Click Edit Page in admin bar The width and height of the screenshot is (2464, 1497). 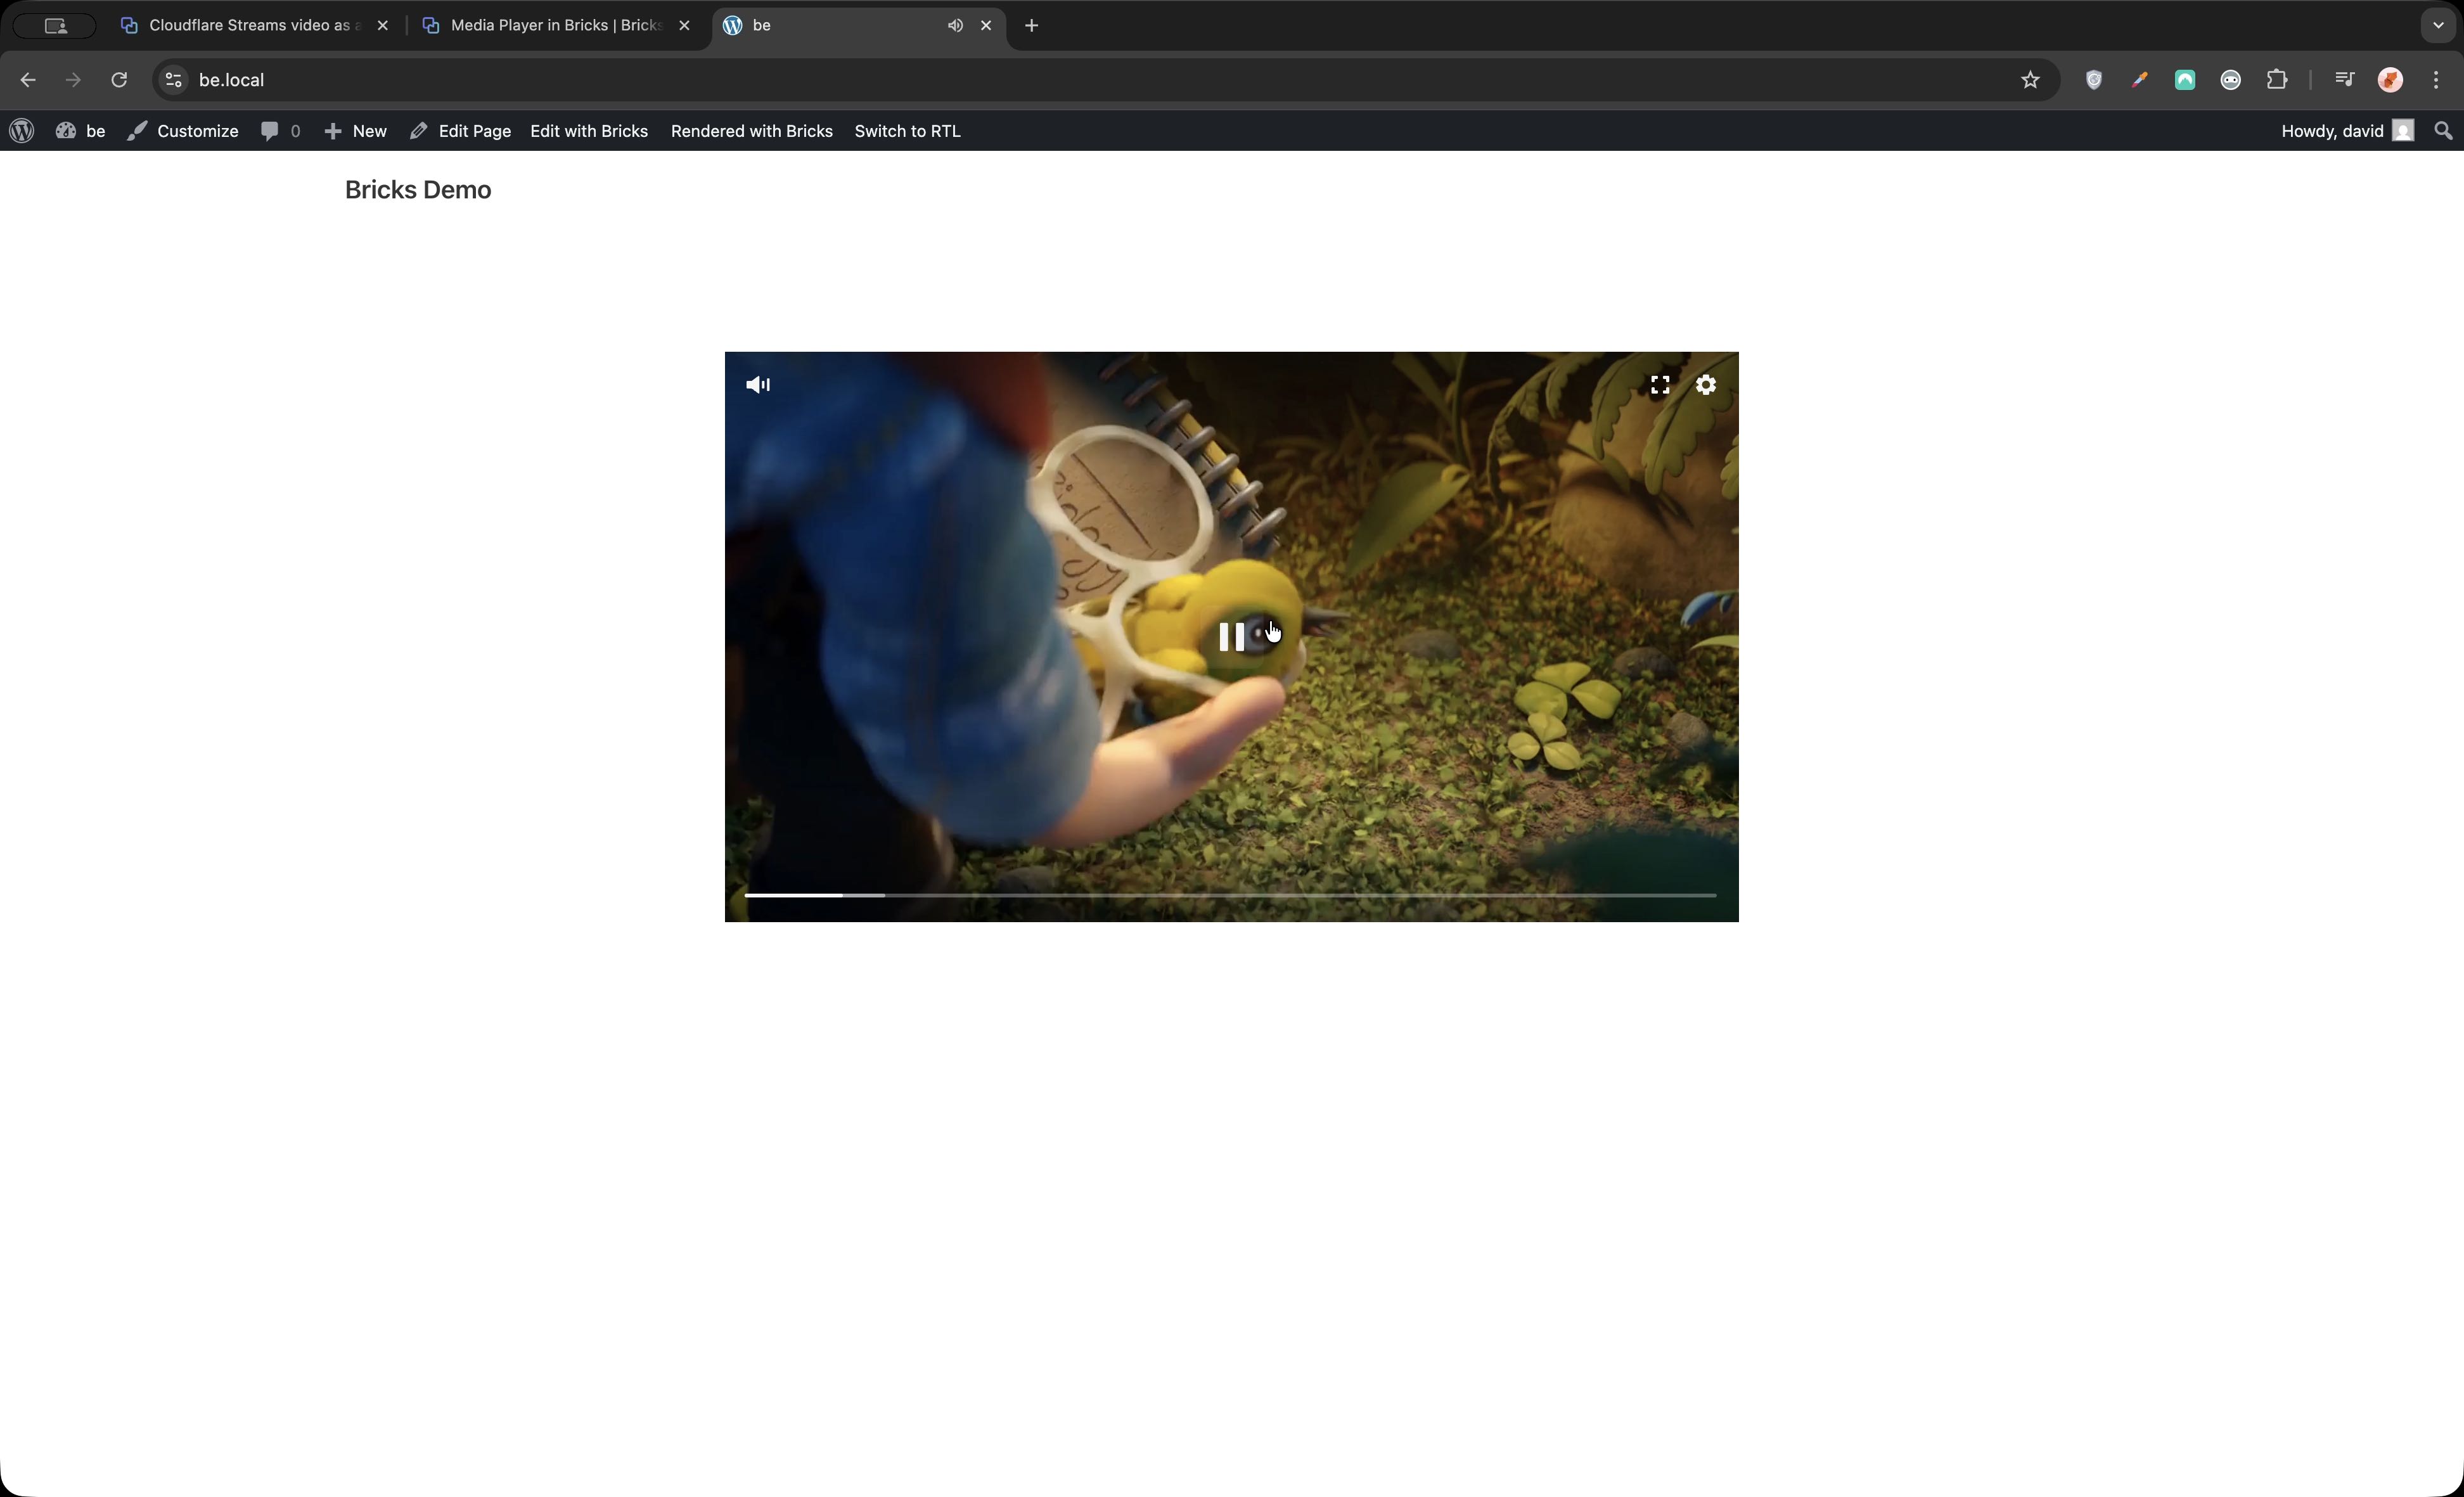pos(460,131)
